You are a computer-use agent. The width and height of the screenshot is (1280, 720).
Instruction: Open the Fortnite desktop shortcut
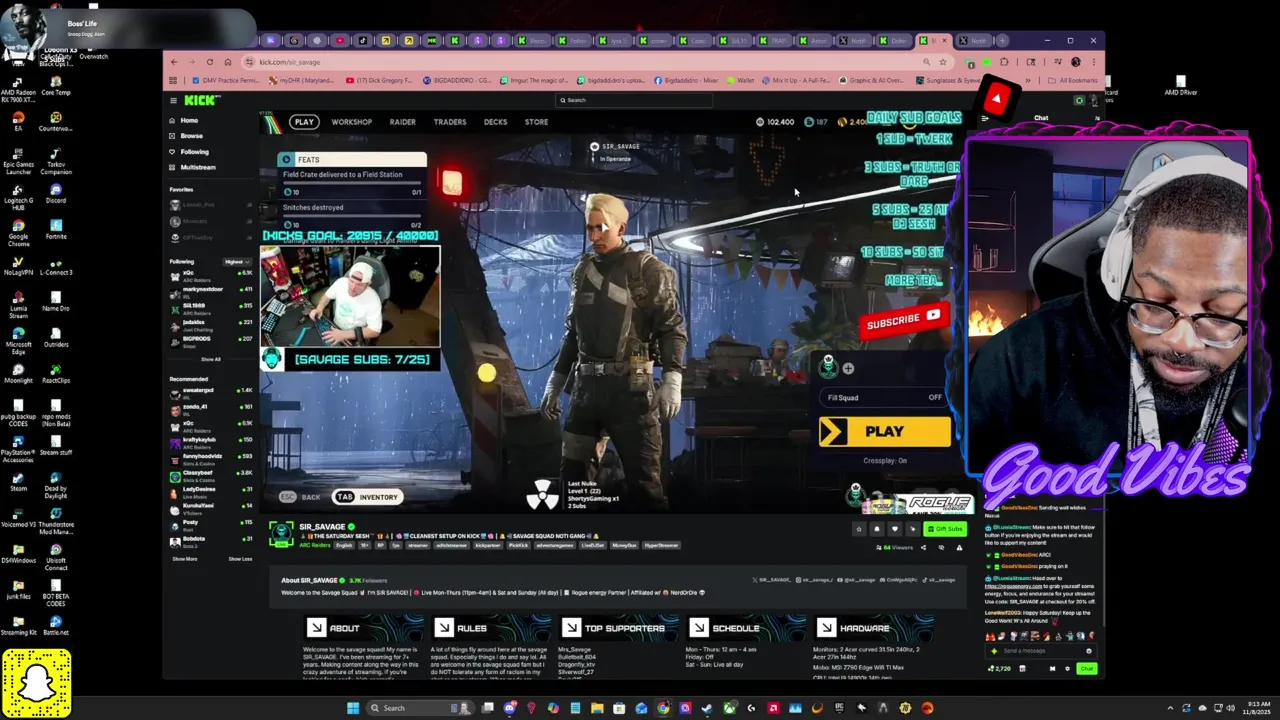pos(56,227)
